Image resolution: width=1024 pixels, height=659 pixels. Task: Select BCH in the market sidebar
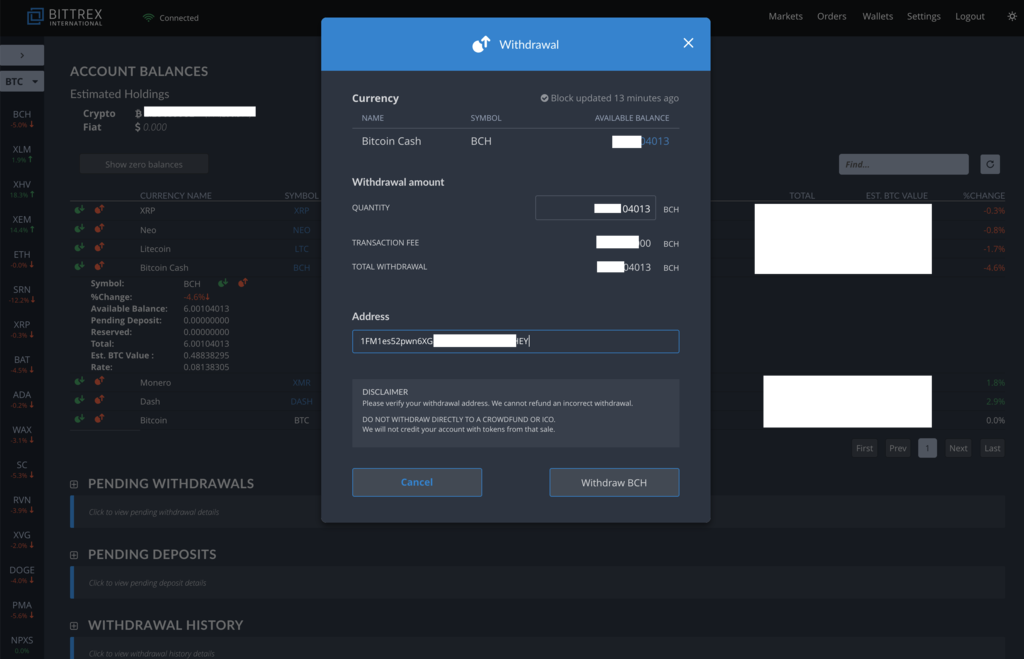pyautogui.click(x=22, y=118)
